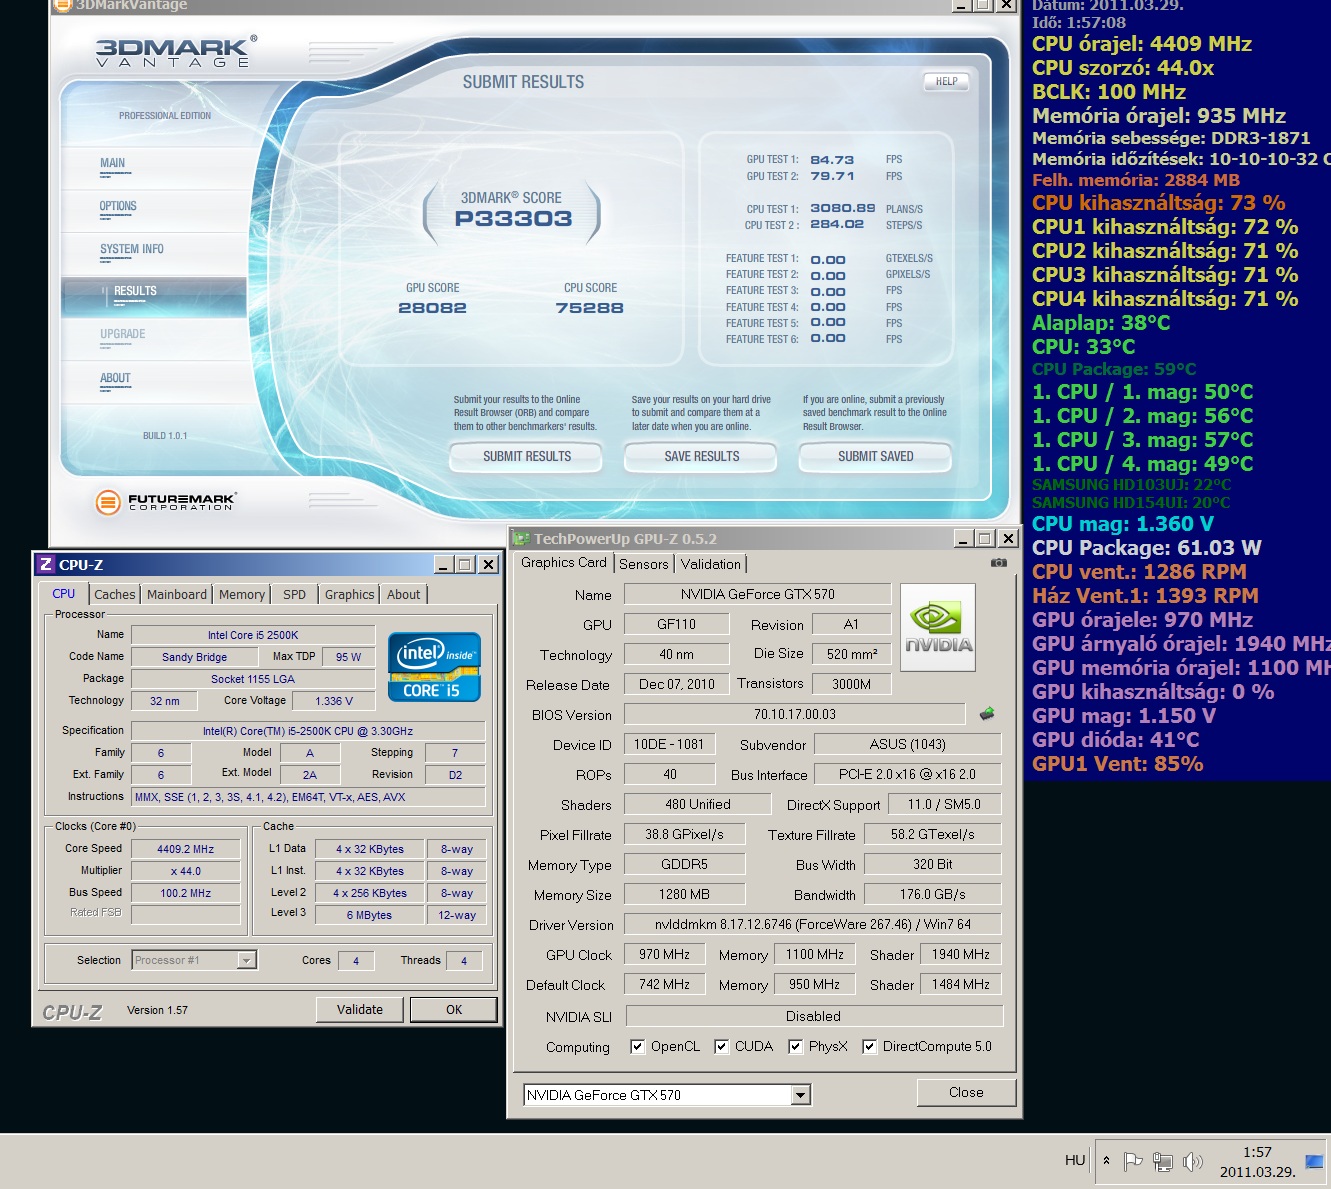Click the SUBMIT RESULTS button
Viewport: 1331px width, 1189px height.
coord(527,456)
